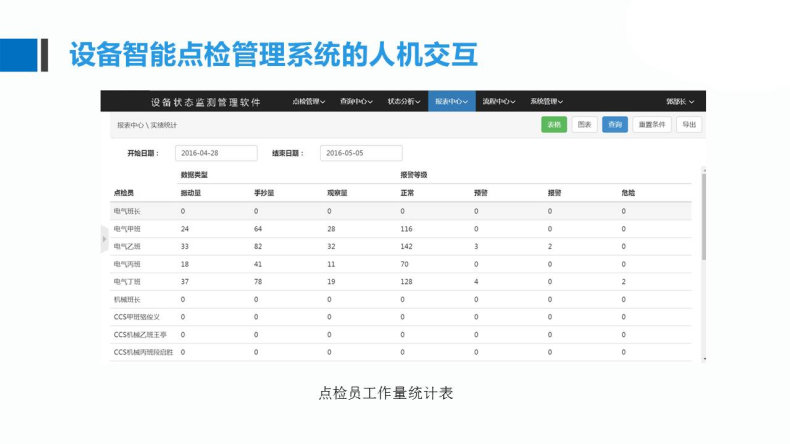Click the 设备状态监测管理软件 title

pos(205,101)
